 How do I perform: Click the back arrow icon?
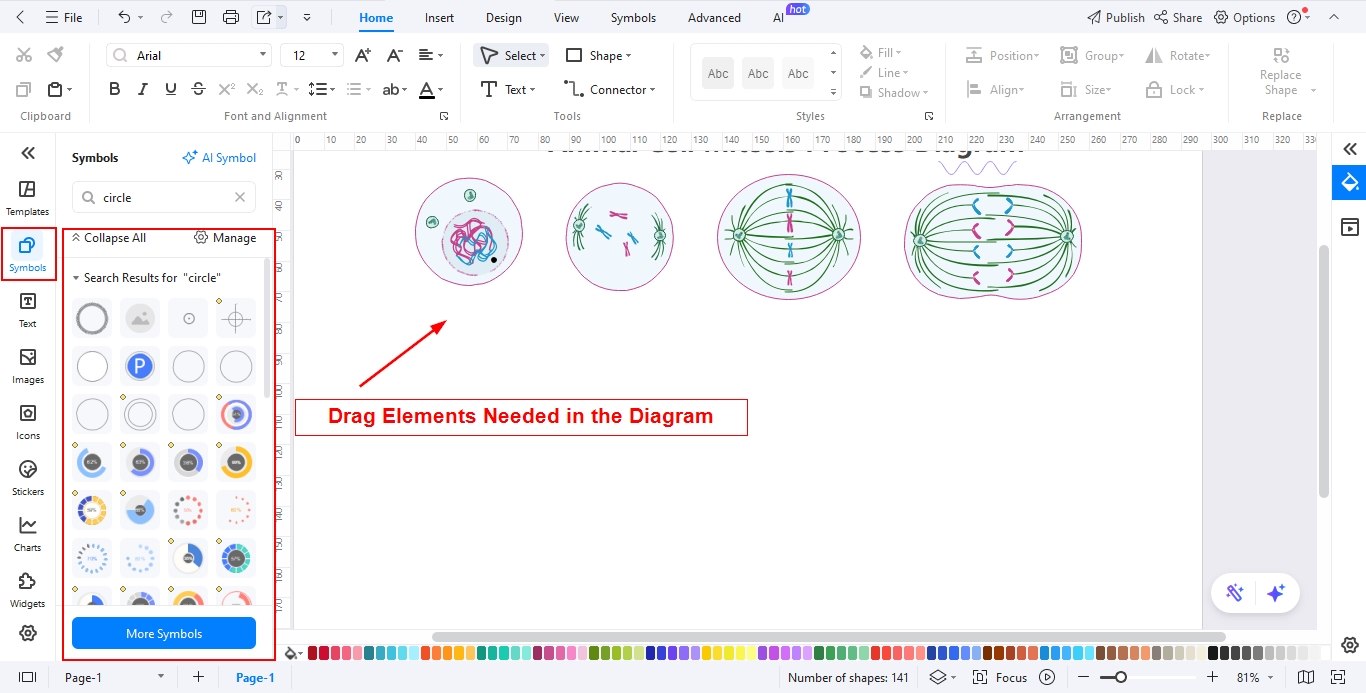click(x=21, y=17)
